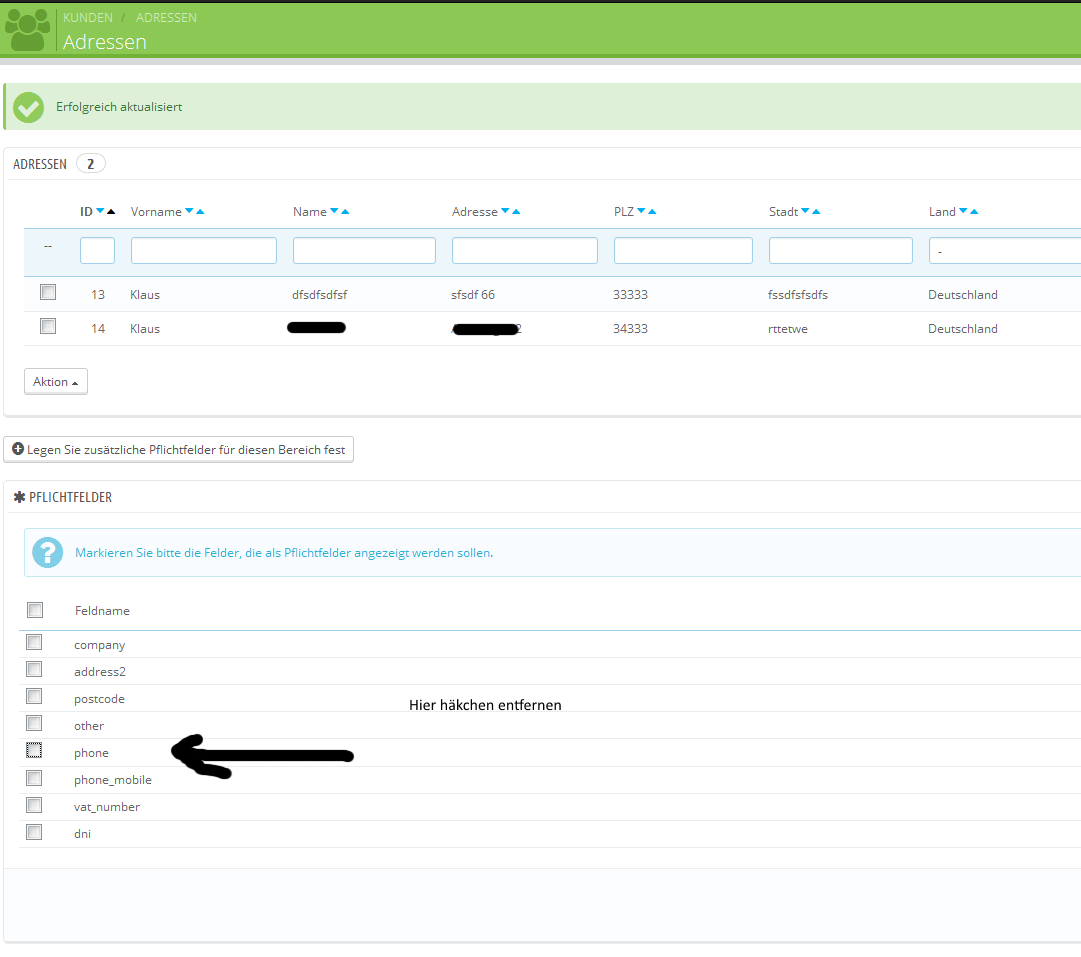
Task: Click Legen Sie zusätzliche Pflichtfelder button
Action: (x=179, y=450)
